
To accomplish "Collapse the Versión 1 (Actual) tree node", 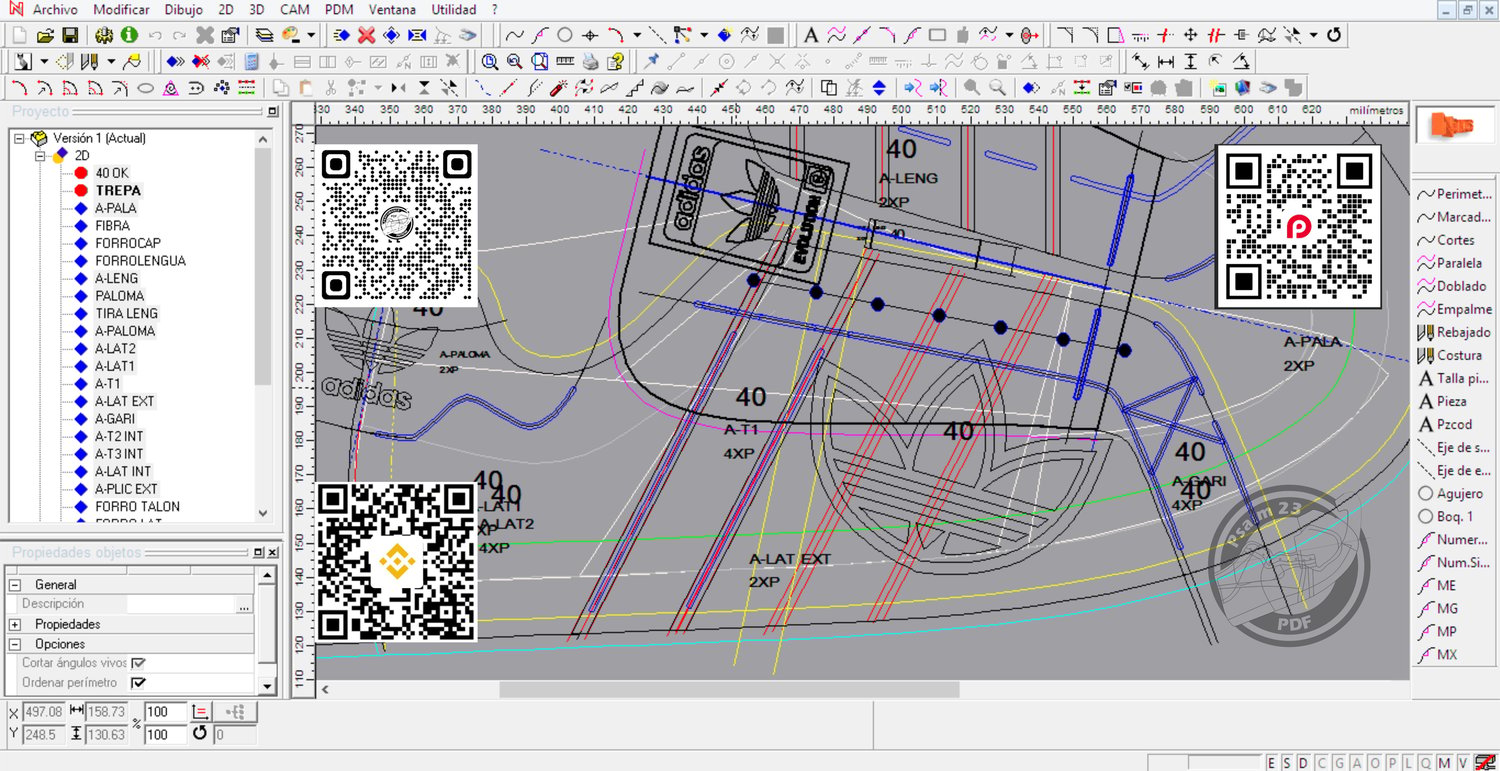I will (x=19, y=138).
